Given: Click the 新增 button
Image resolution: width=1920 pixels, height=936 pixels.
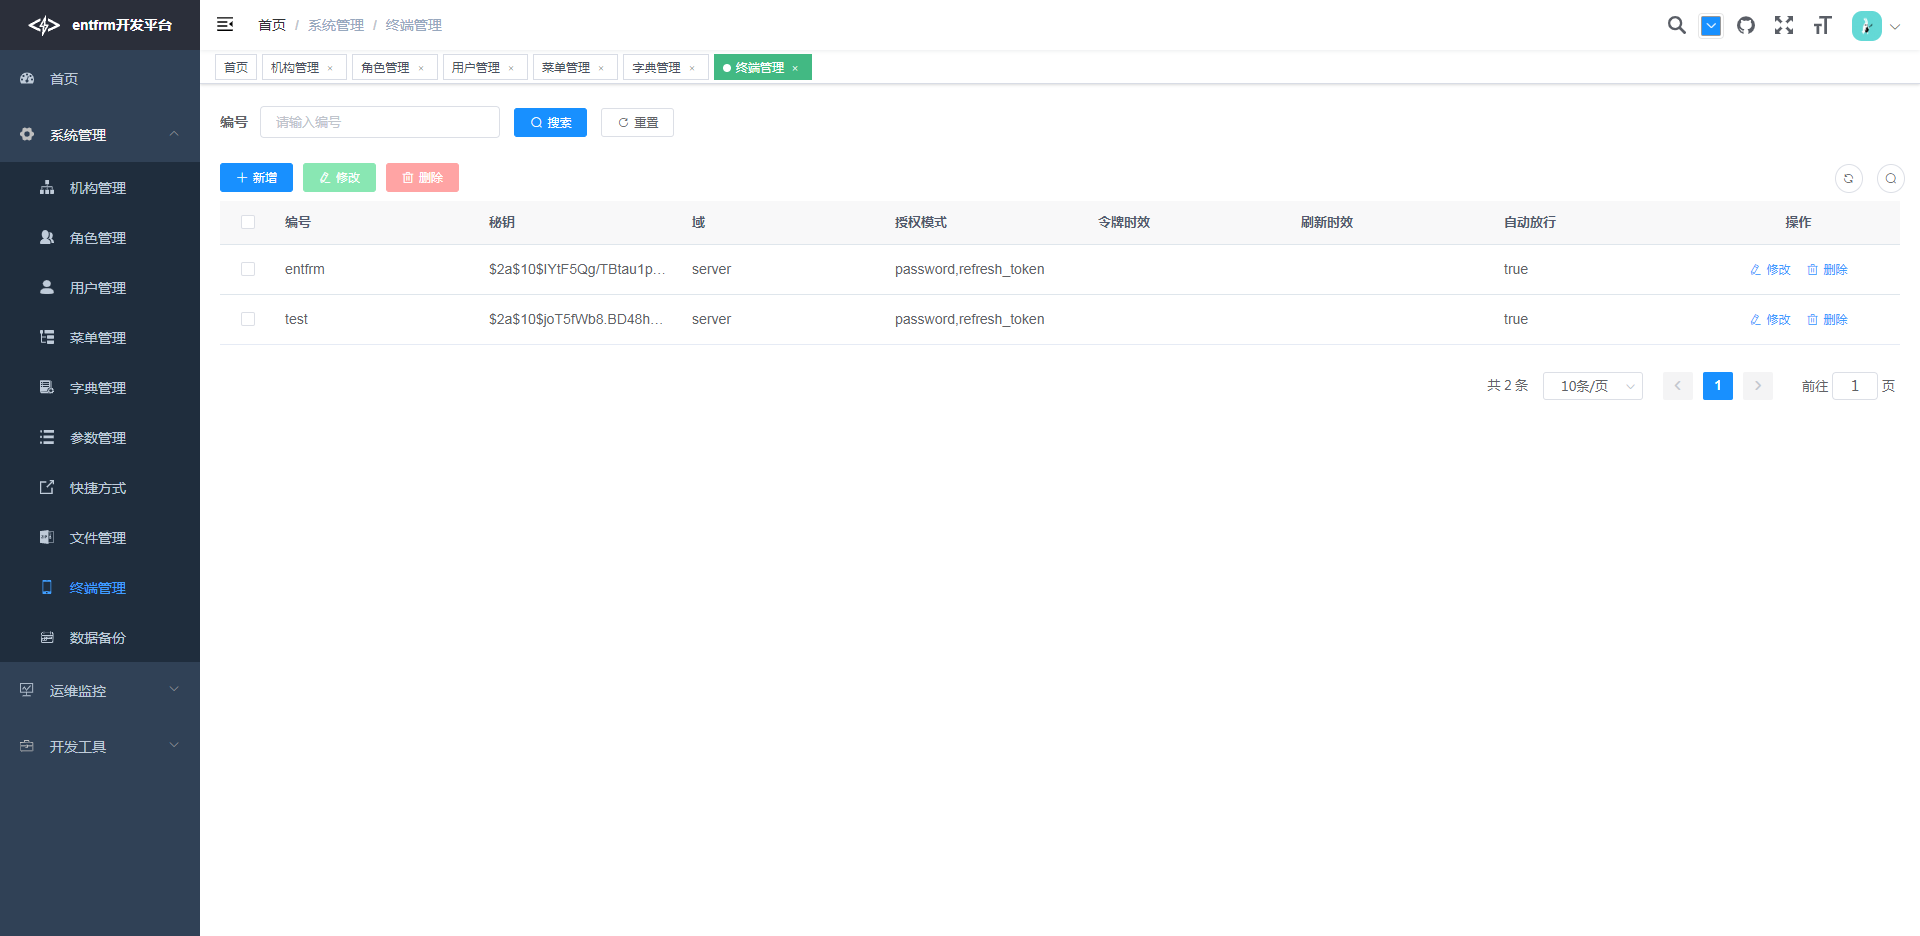Looking at the screenshot, I should (256, 177).
